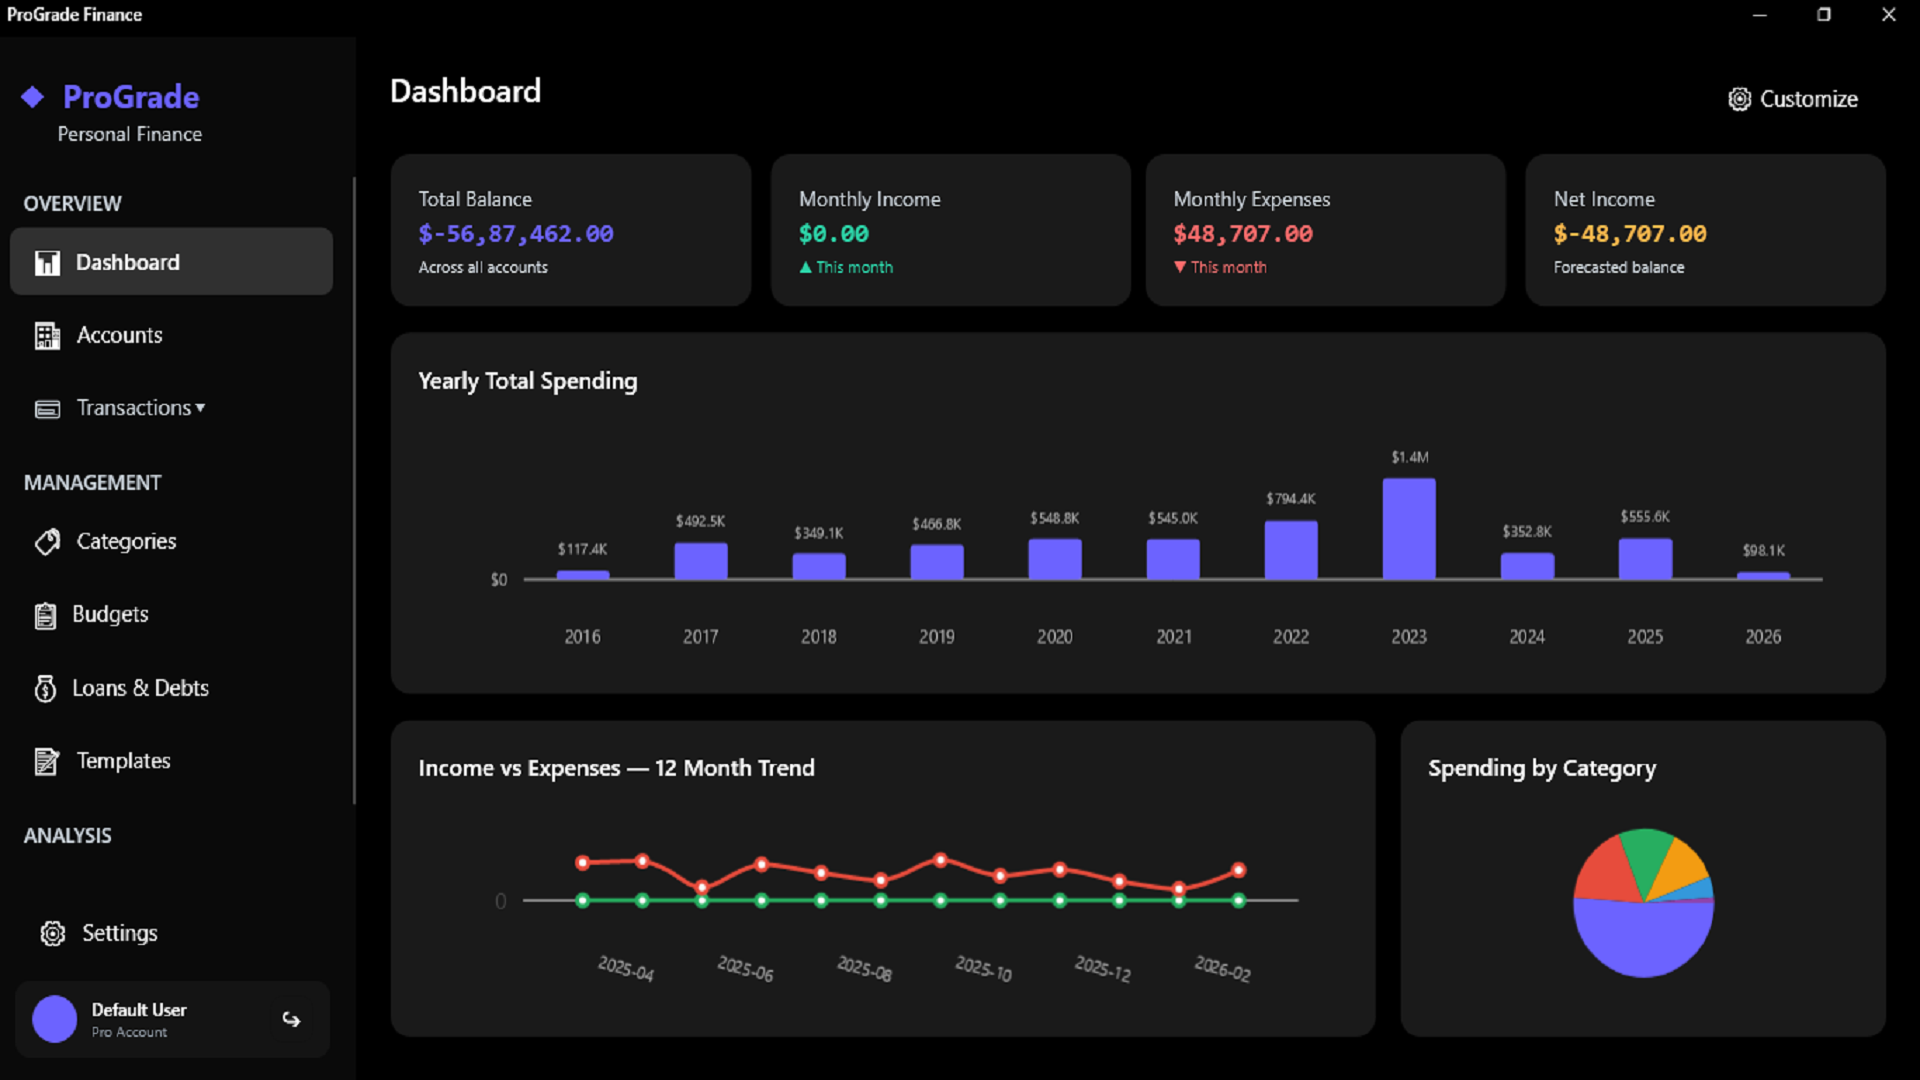1920x1080 pixels.
Task: Click the Accounts building icon
Action: coord(47,336)
